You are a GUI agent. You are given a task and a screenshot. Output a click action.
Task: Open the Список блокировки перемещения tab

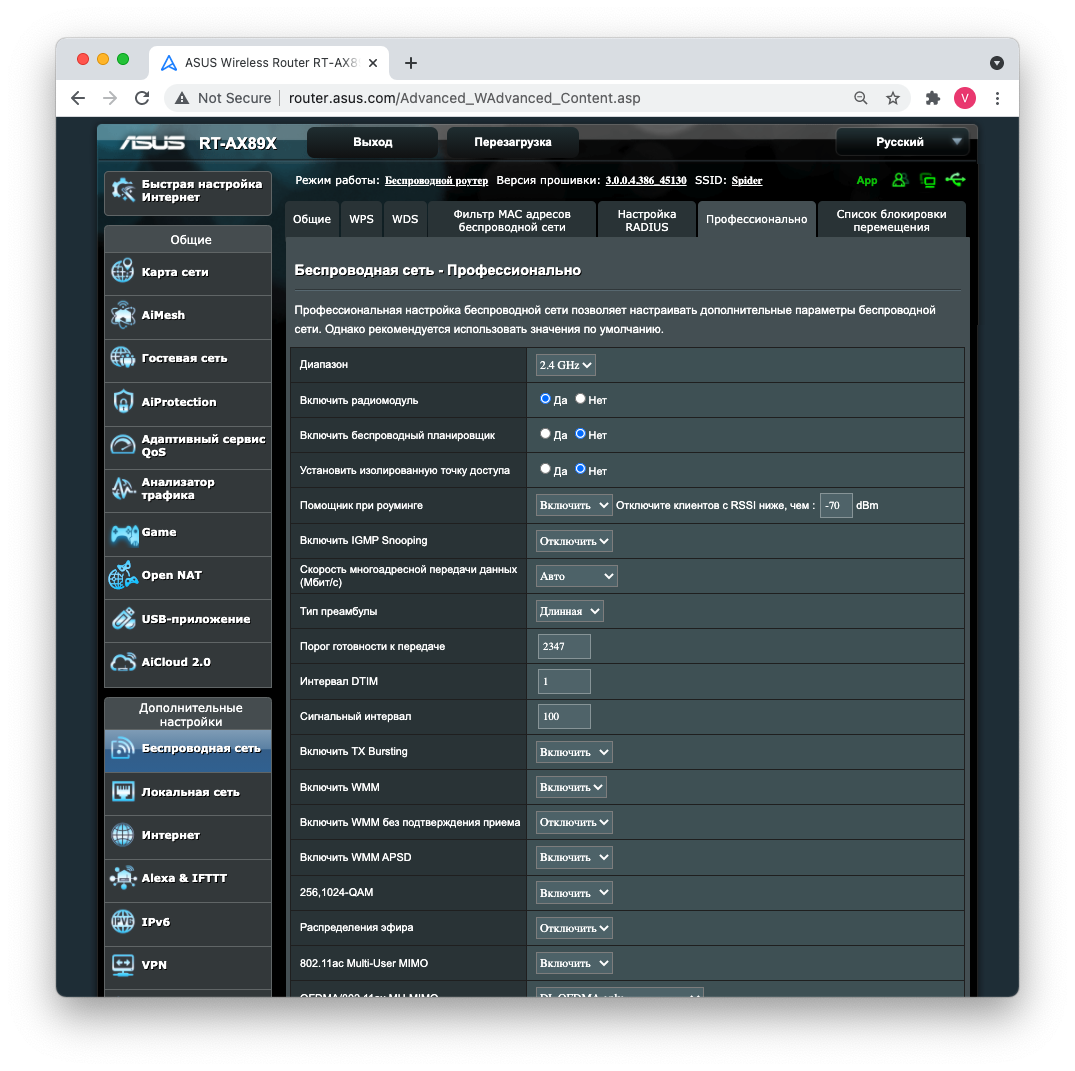[x=891, y=220]
